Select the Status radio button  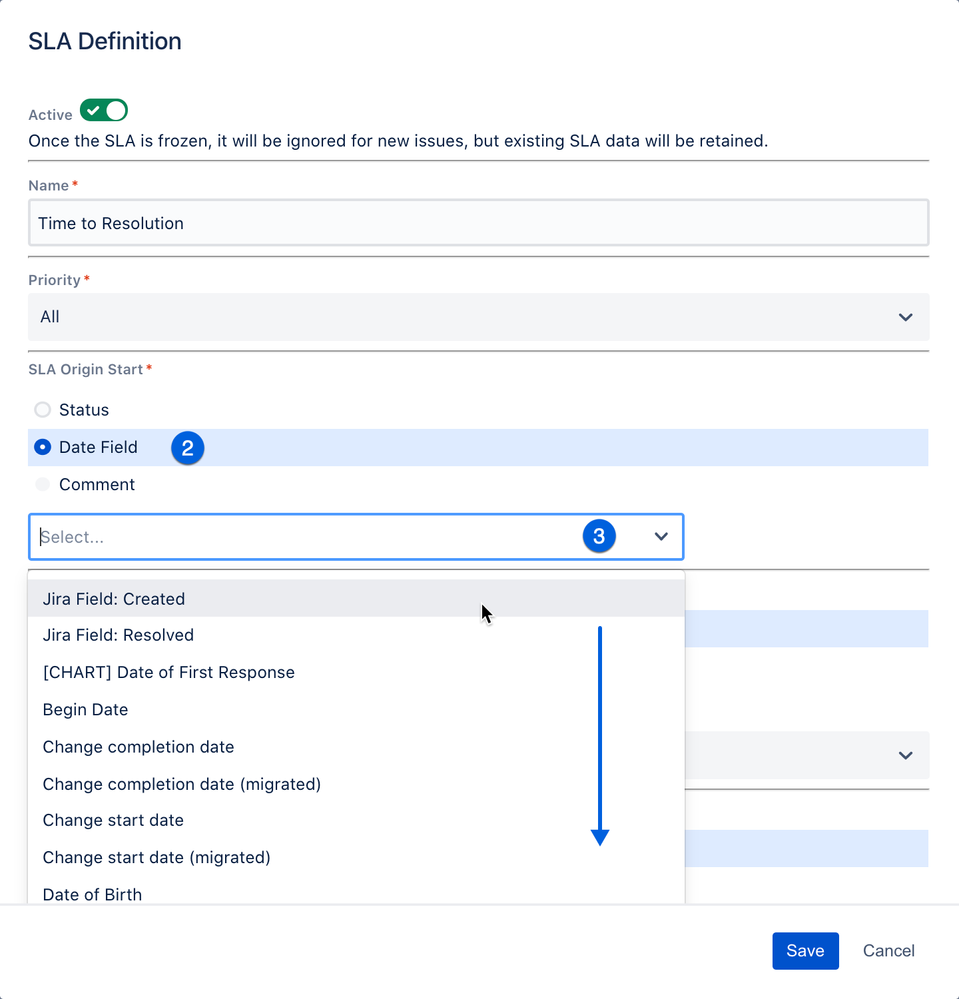click(x=42, y=410)
